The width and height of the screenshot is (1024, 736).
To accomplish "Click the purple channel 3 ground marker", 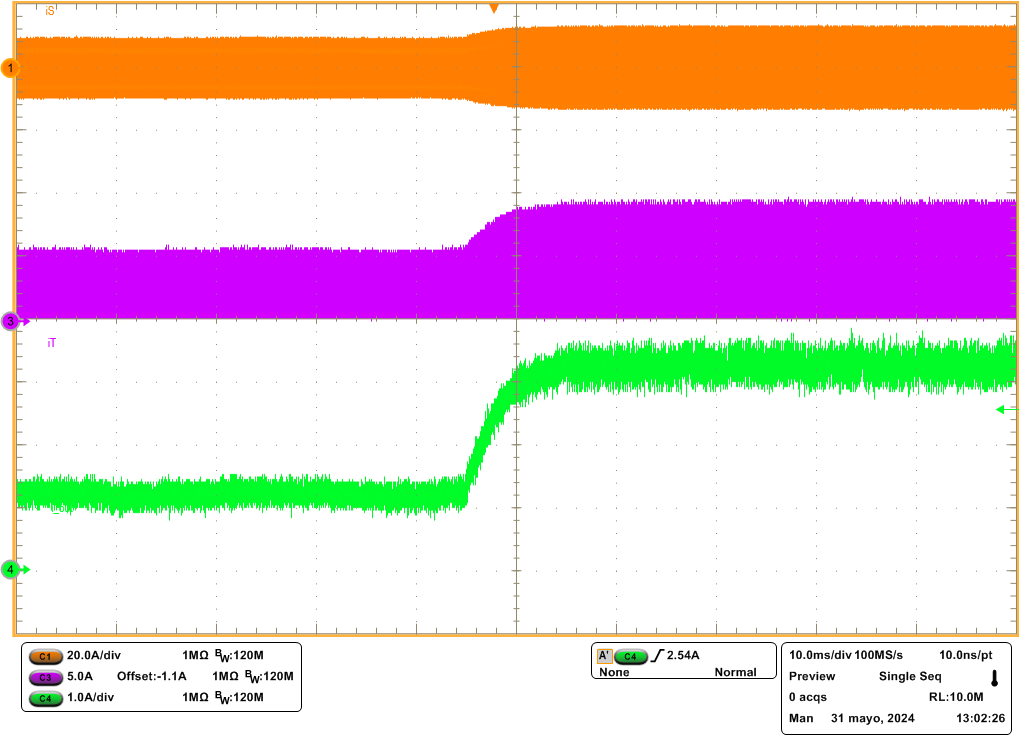I will pyautogui.click(x=11, y=321).
